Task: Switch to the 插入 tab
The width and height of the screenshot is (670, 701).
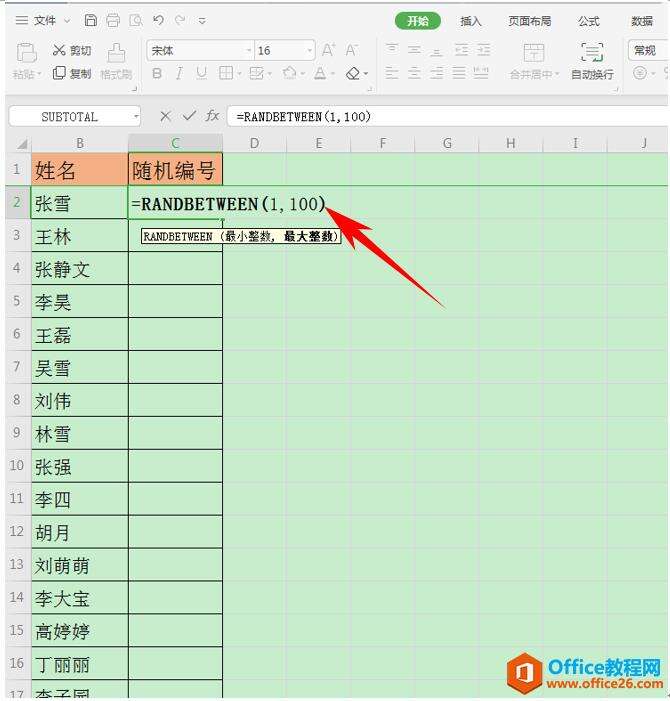Action: [470, 21]
